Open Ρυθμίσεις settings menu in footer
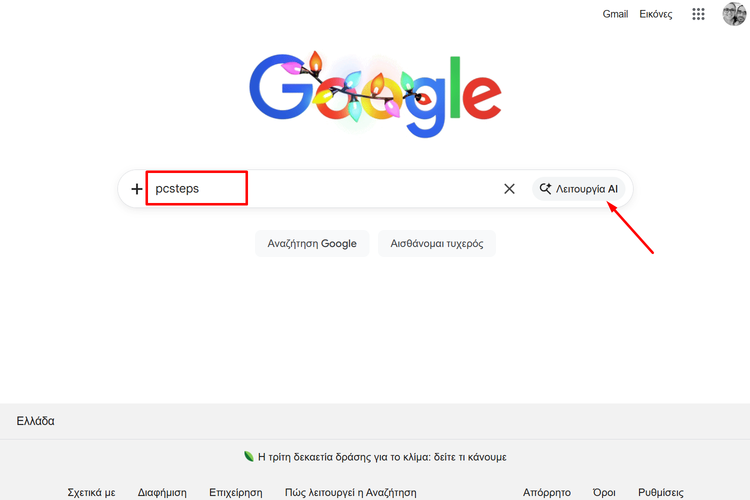Screen dimensions: 750x500 pos(661,492)
